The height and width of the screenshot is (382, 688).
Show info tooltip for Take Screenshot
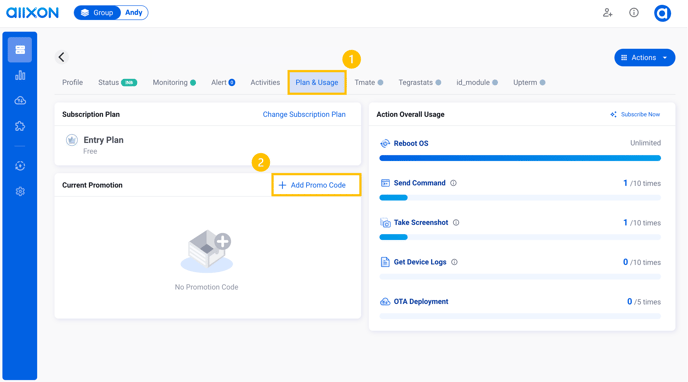click(x=456, y=223)
